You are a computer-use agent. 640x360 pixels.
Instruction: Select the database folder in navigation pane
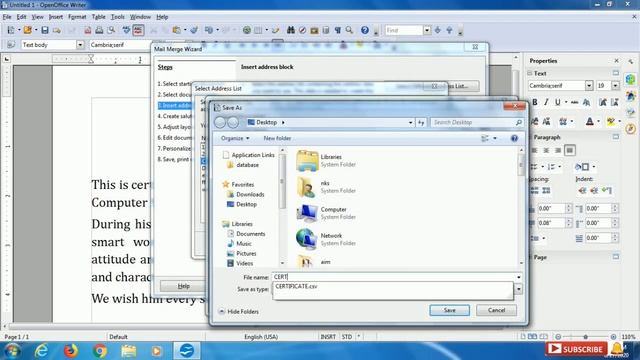click(243, 165)
